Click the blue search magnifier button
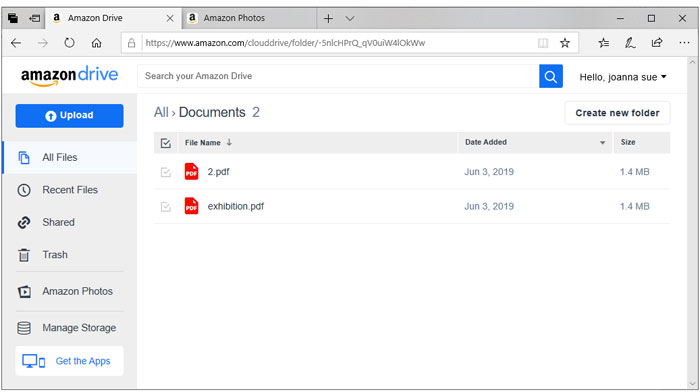Image resolution: width=700 pixels, height=392 pixels. (x=550, y=76)
